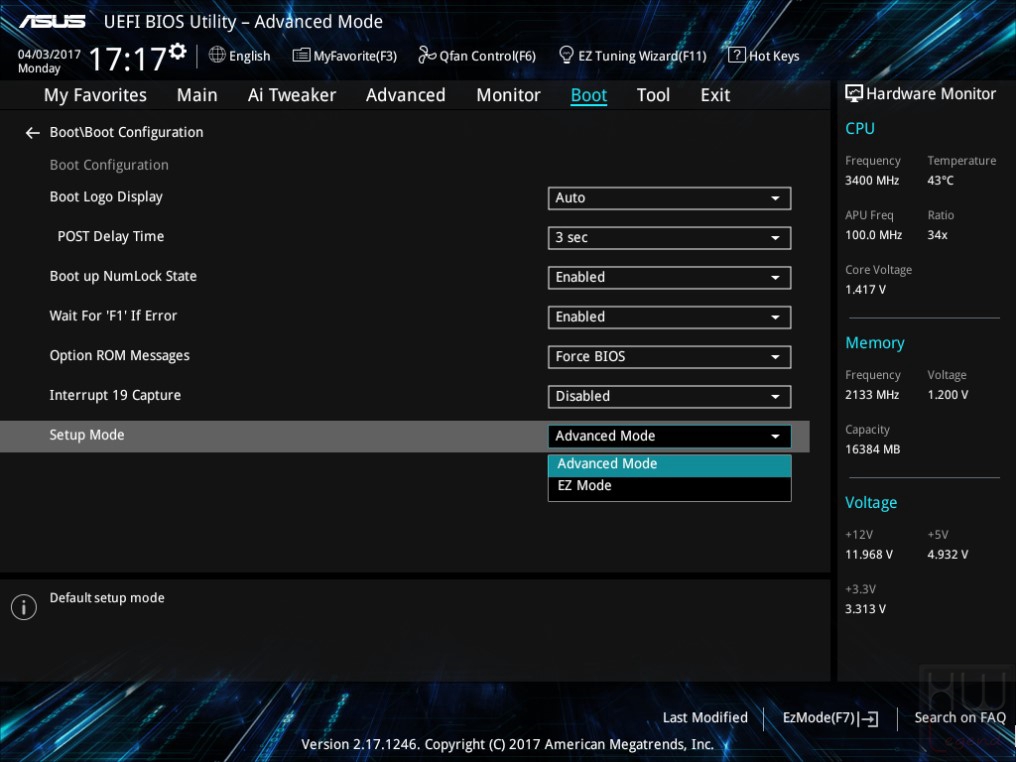This screenshot has height=762, width=1016.
Task: Open the Advanced tab
Action: click(406, 95)
